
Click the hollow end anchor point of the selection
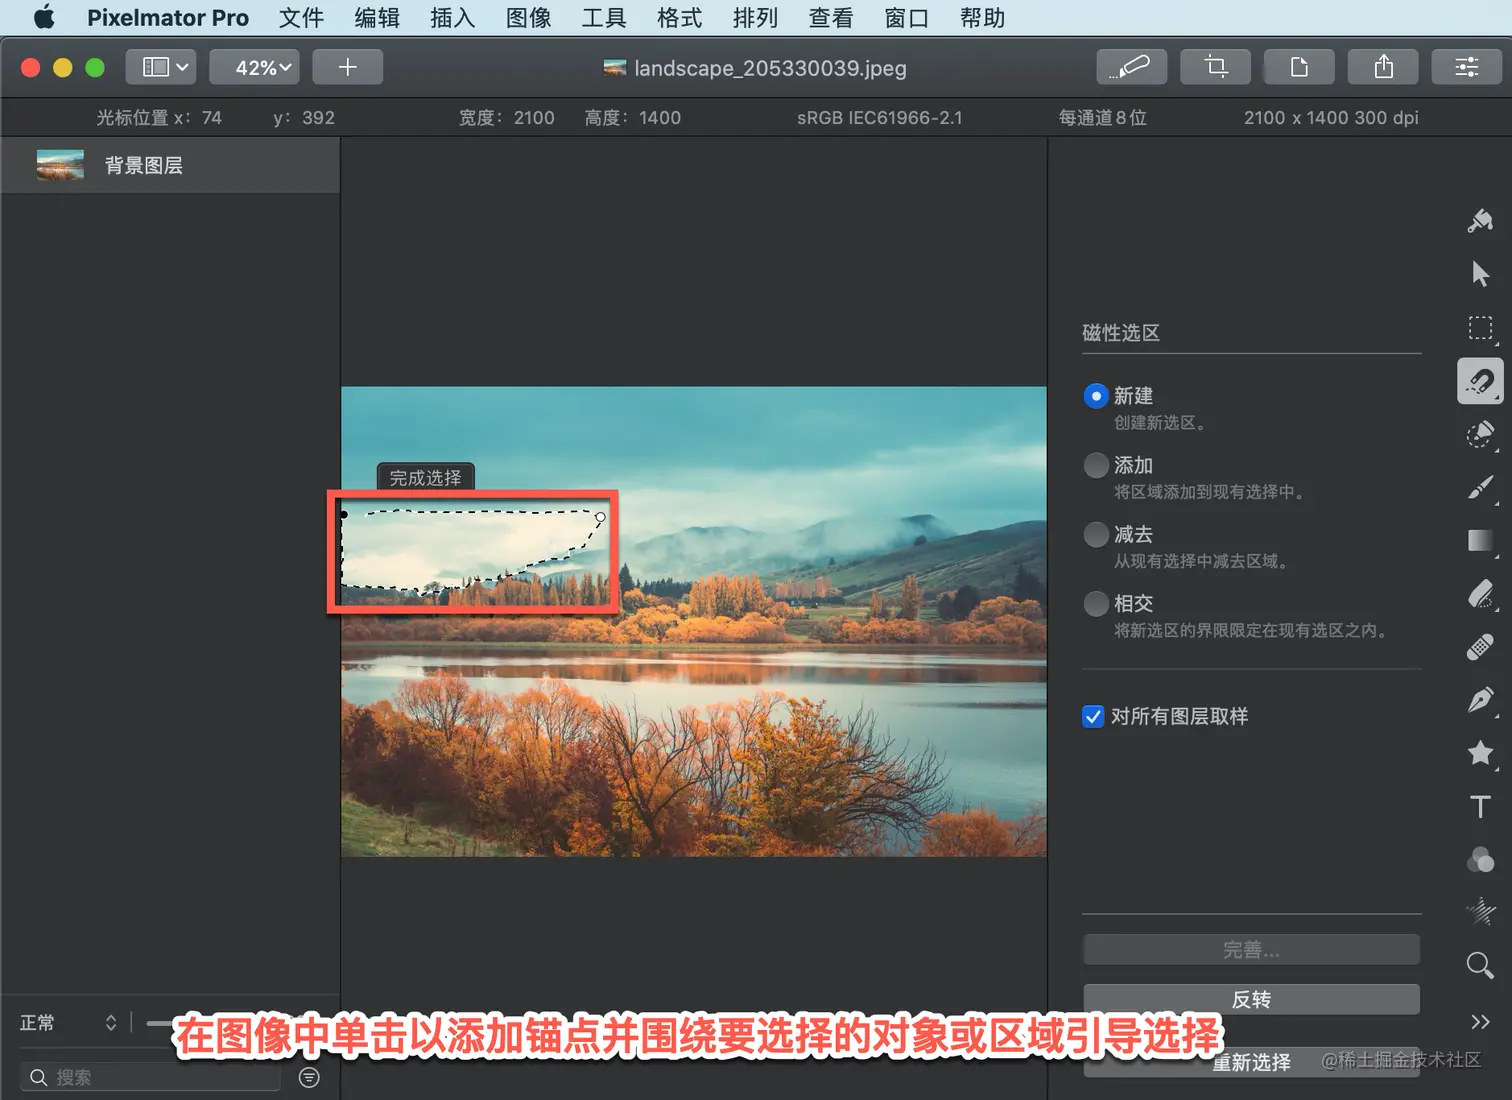[600, 517]
